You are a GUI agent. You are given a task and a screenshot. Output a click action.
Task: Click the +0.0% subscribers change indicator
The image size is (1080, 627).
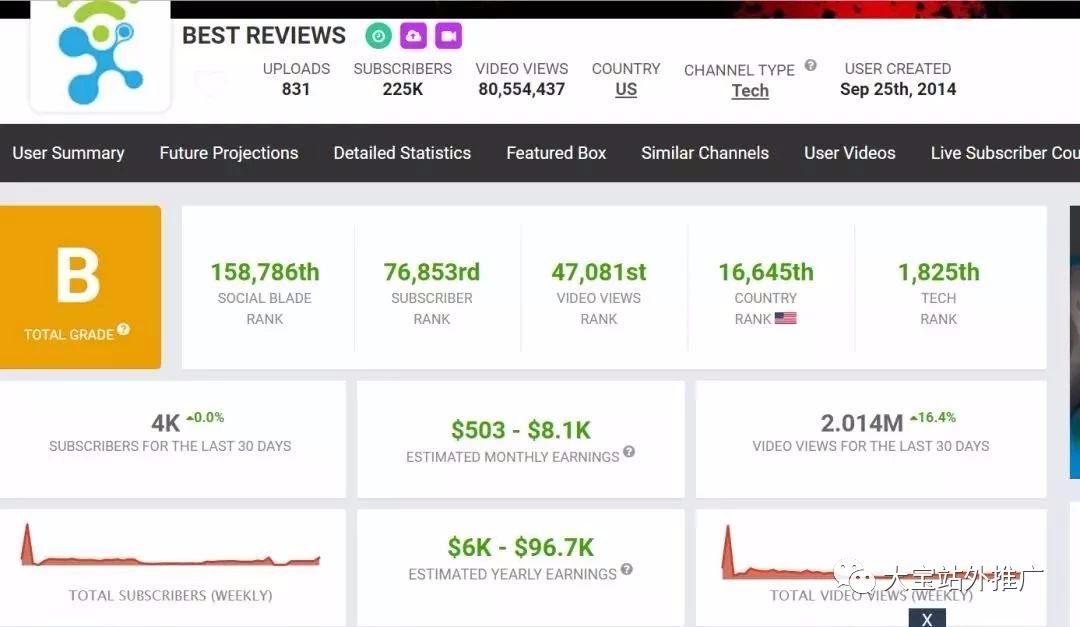[205, 418]
